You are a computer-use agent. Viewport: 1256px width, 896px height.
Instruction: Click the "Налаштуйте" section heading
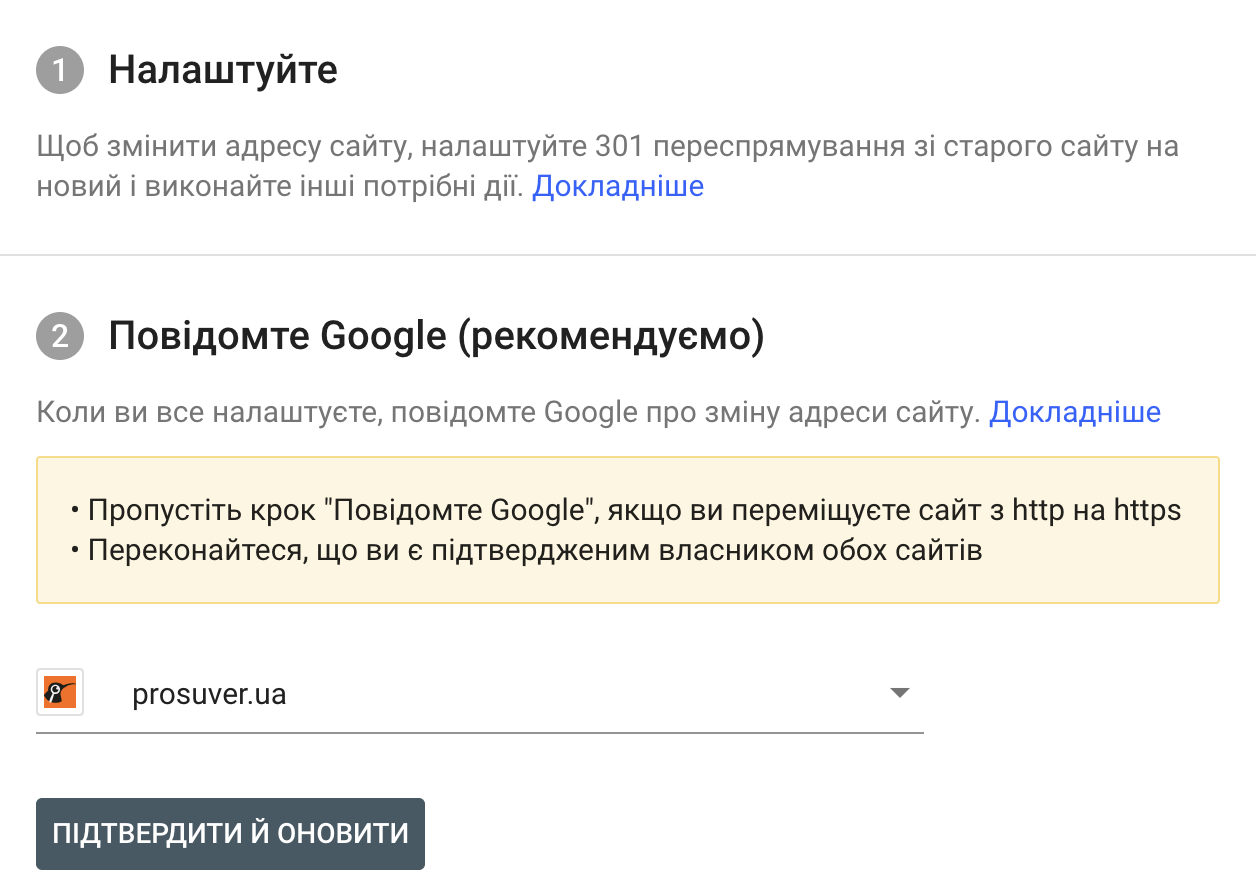pyautogui.click(x=224, y=70)
